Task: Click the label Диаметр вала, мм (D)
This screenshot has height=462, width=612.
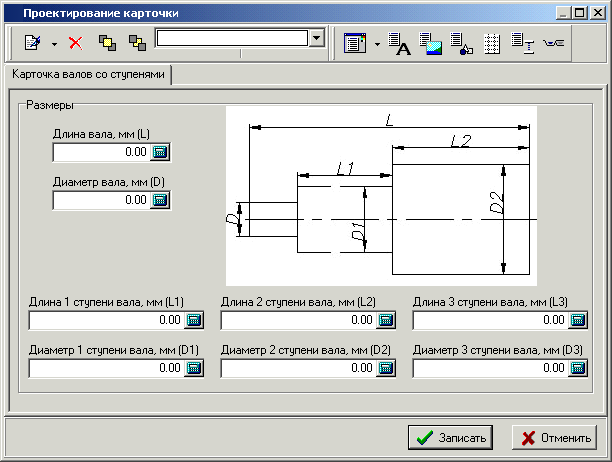Action: (x=109, y=182)
